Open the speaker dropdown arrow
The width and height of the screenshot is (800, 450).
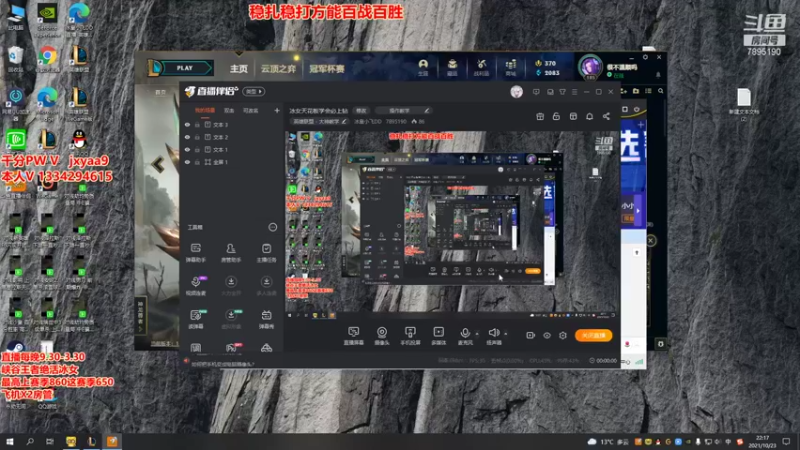[506, 334]
